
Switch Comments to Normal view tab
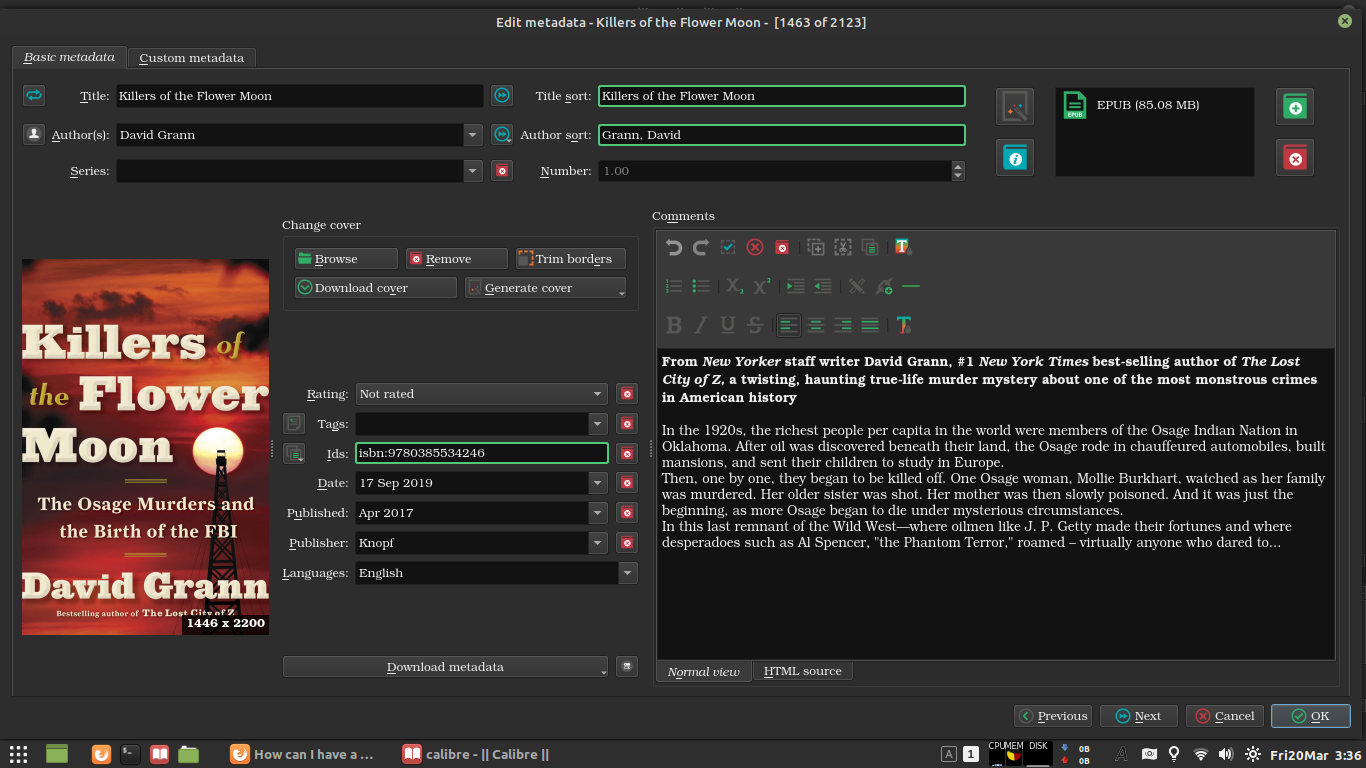coord(703,672)
